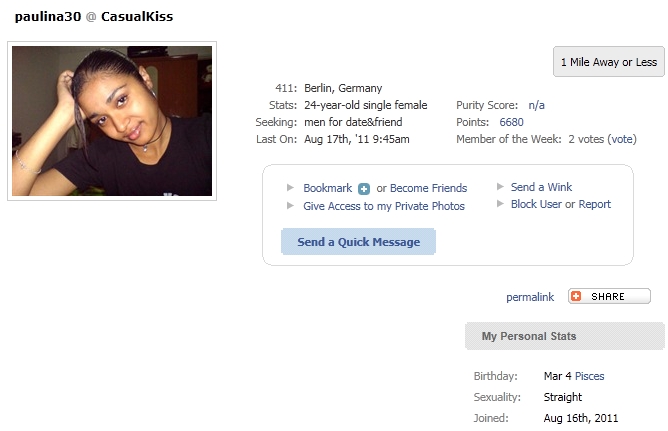Open the Bookmark link

click(x=328, y=188)
